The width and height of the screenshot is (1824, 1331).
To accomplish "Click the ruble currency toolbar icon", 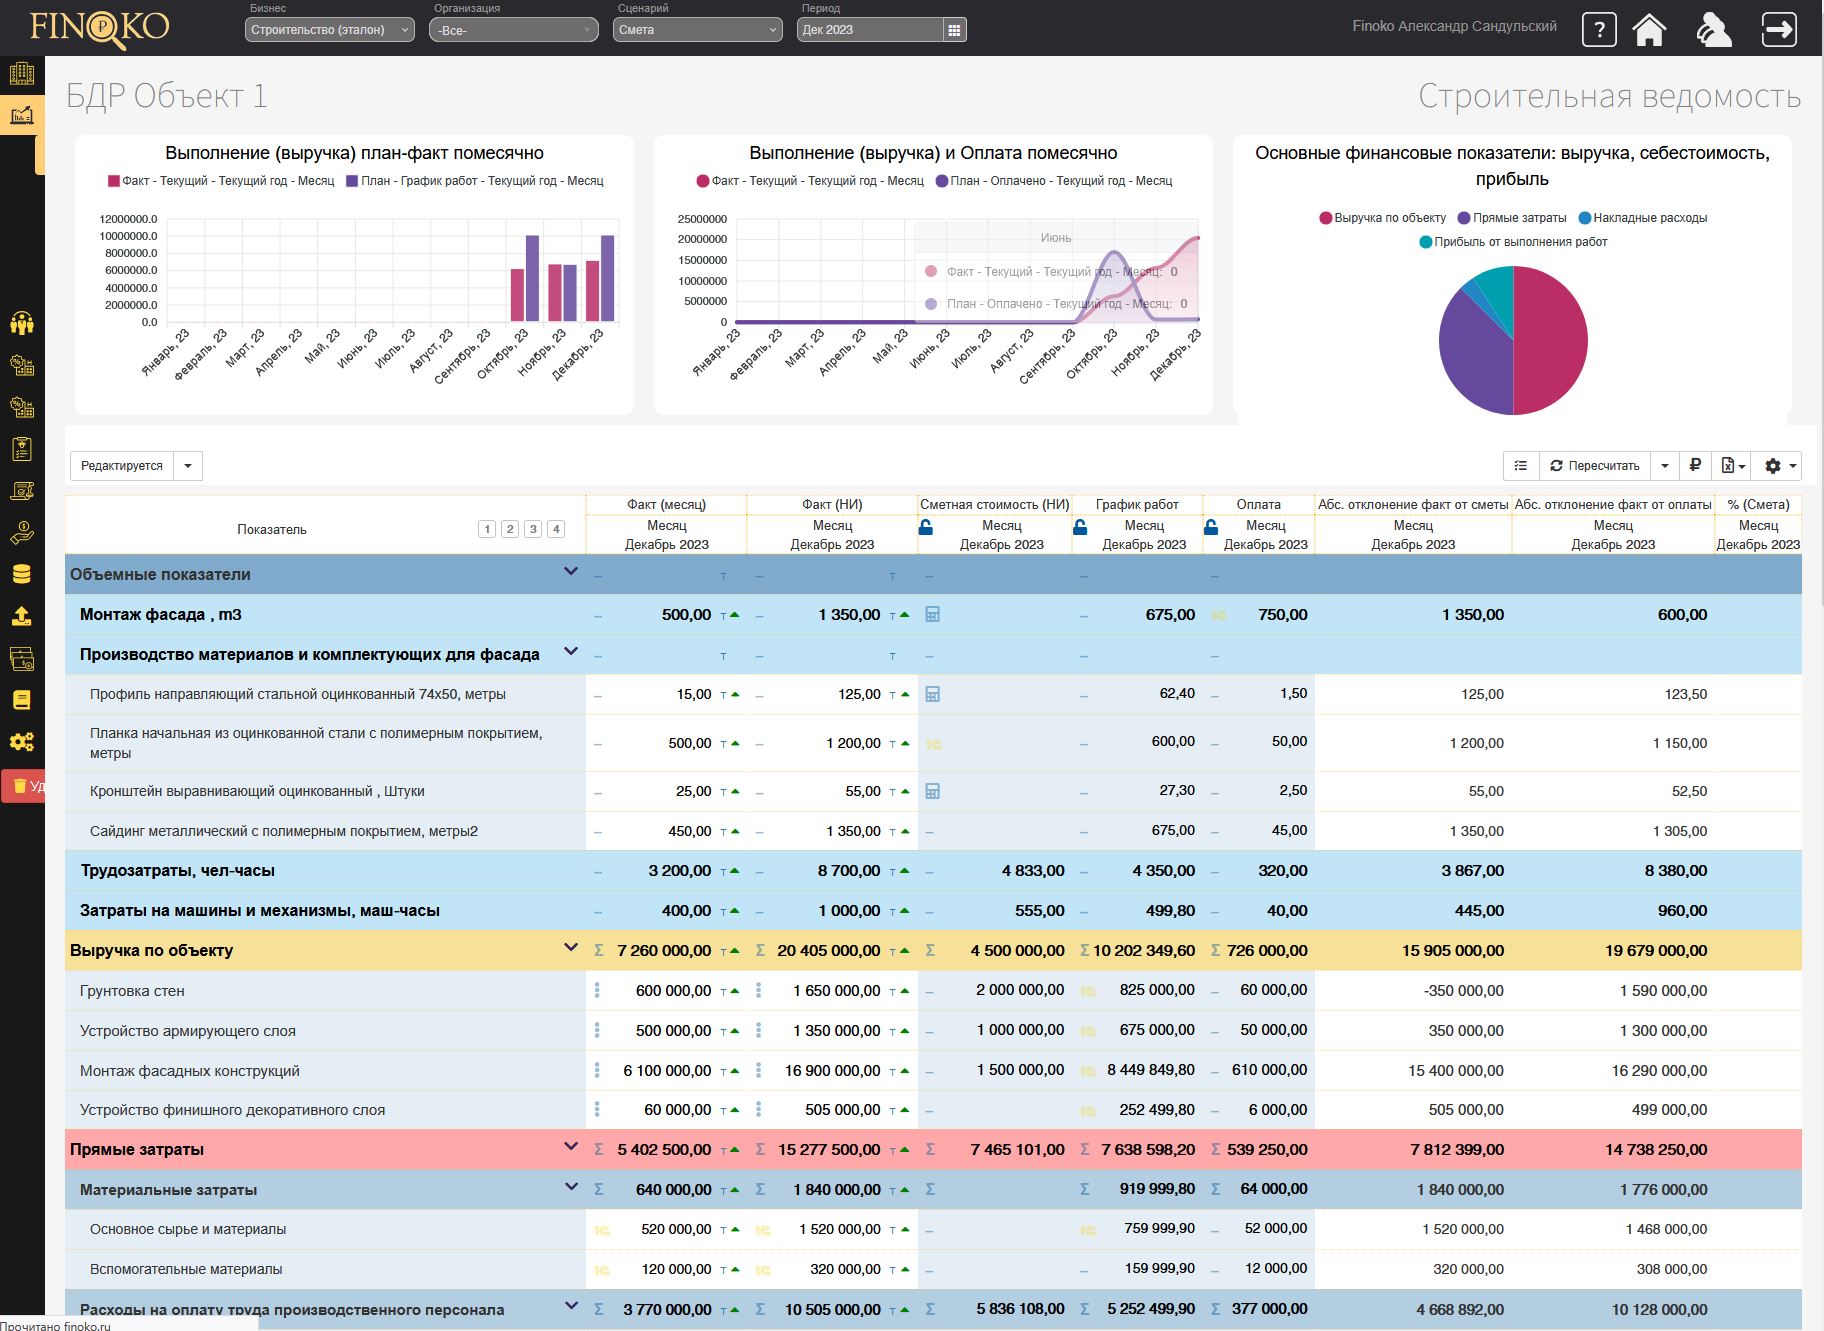I will 1695,465.
